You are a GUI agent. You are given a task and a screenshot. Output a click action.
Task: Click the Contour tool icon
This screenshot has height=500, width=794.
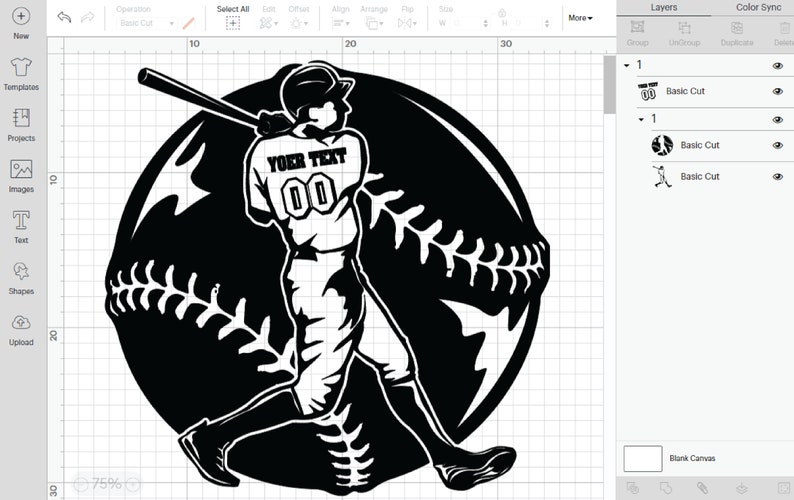(x=783, y=488)
